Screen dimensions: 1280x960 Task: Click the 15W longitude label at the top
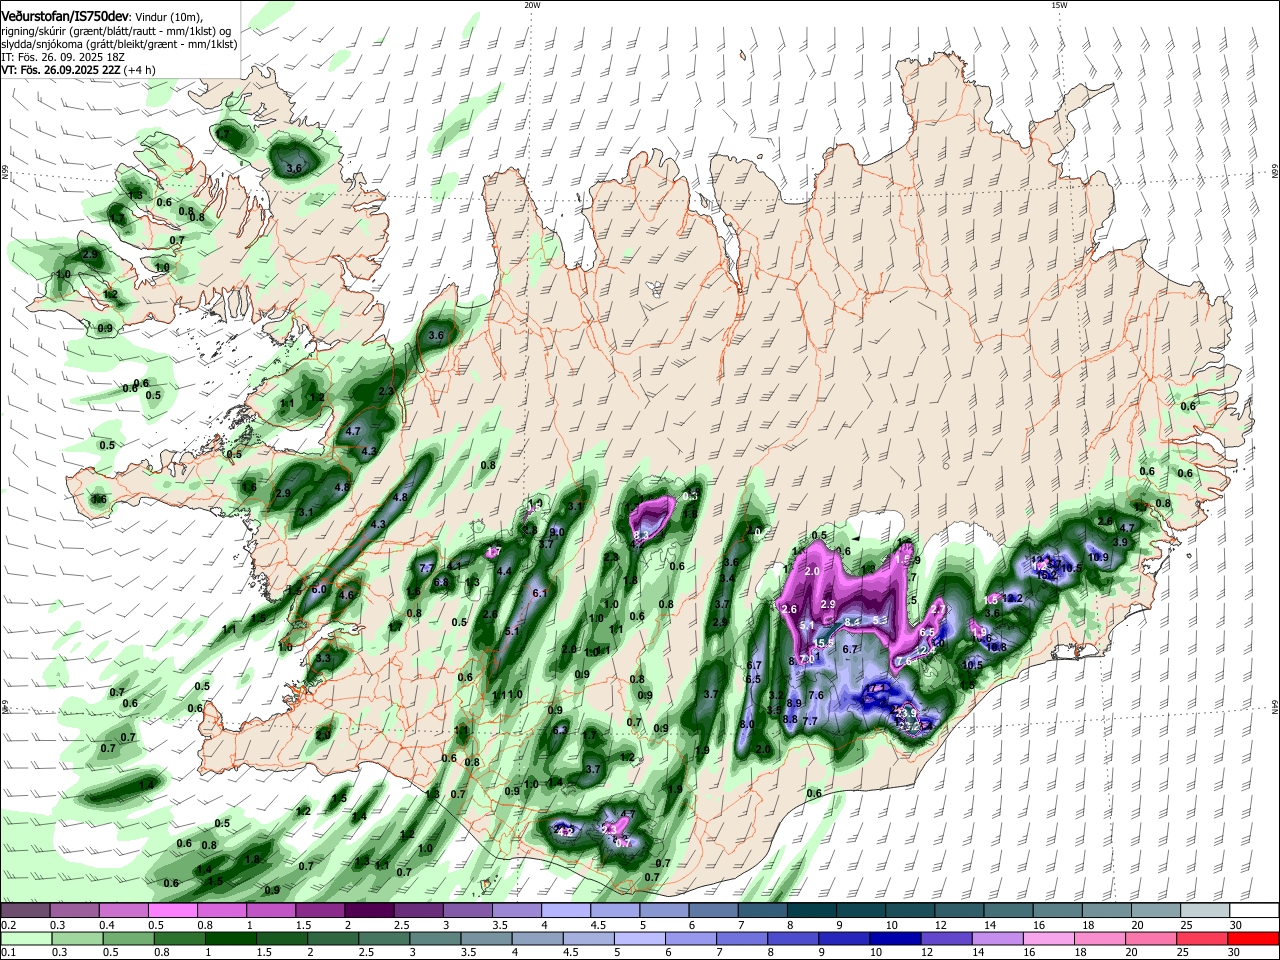tap(1058, 5)
